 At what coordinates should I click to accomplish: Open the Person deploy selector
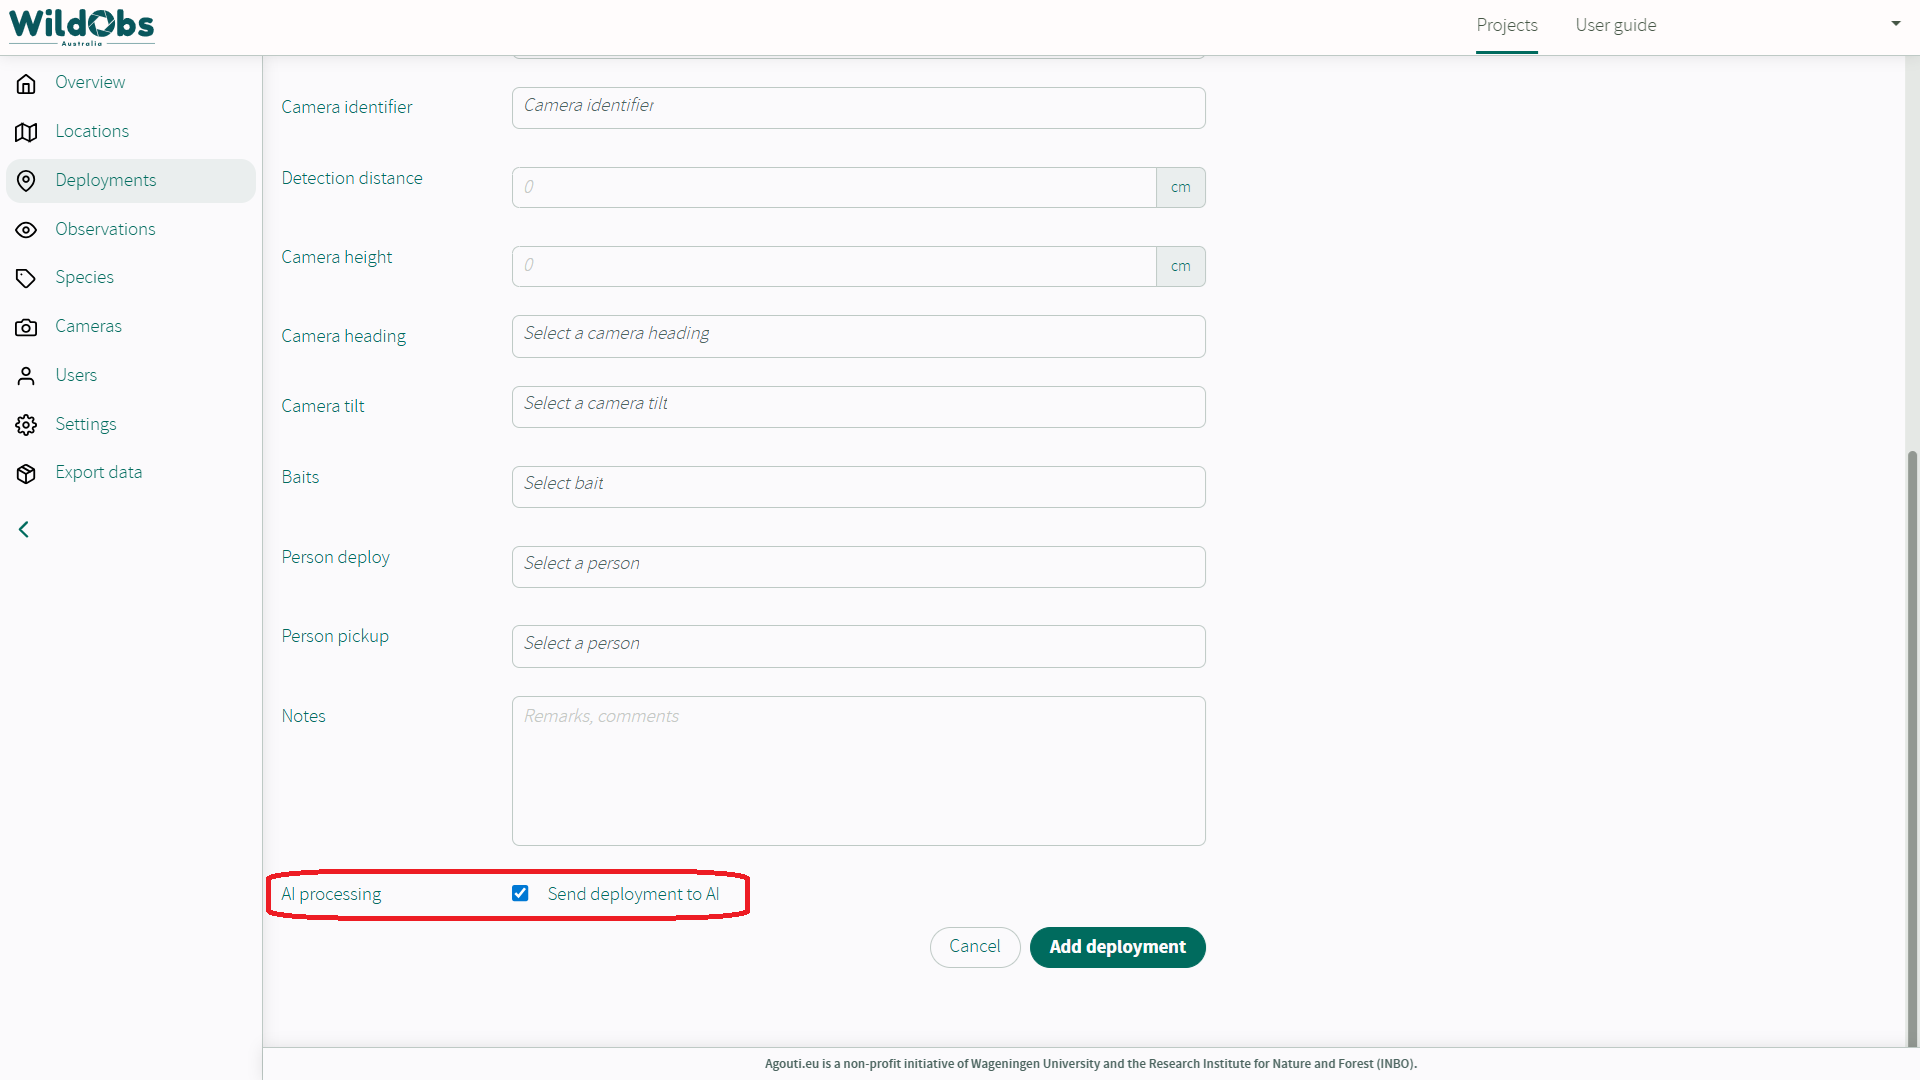tap(858, 566)
